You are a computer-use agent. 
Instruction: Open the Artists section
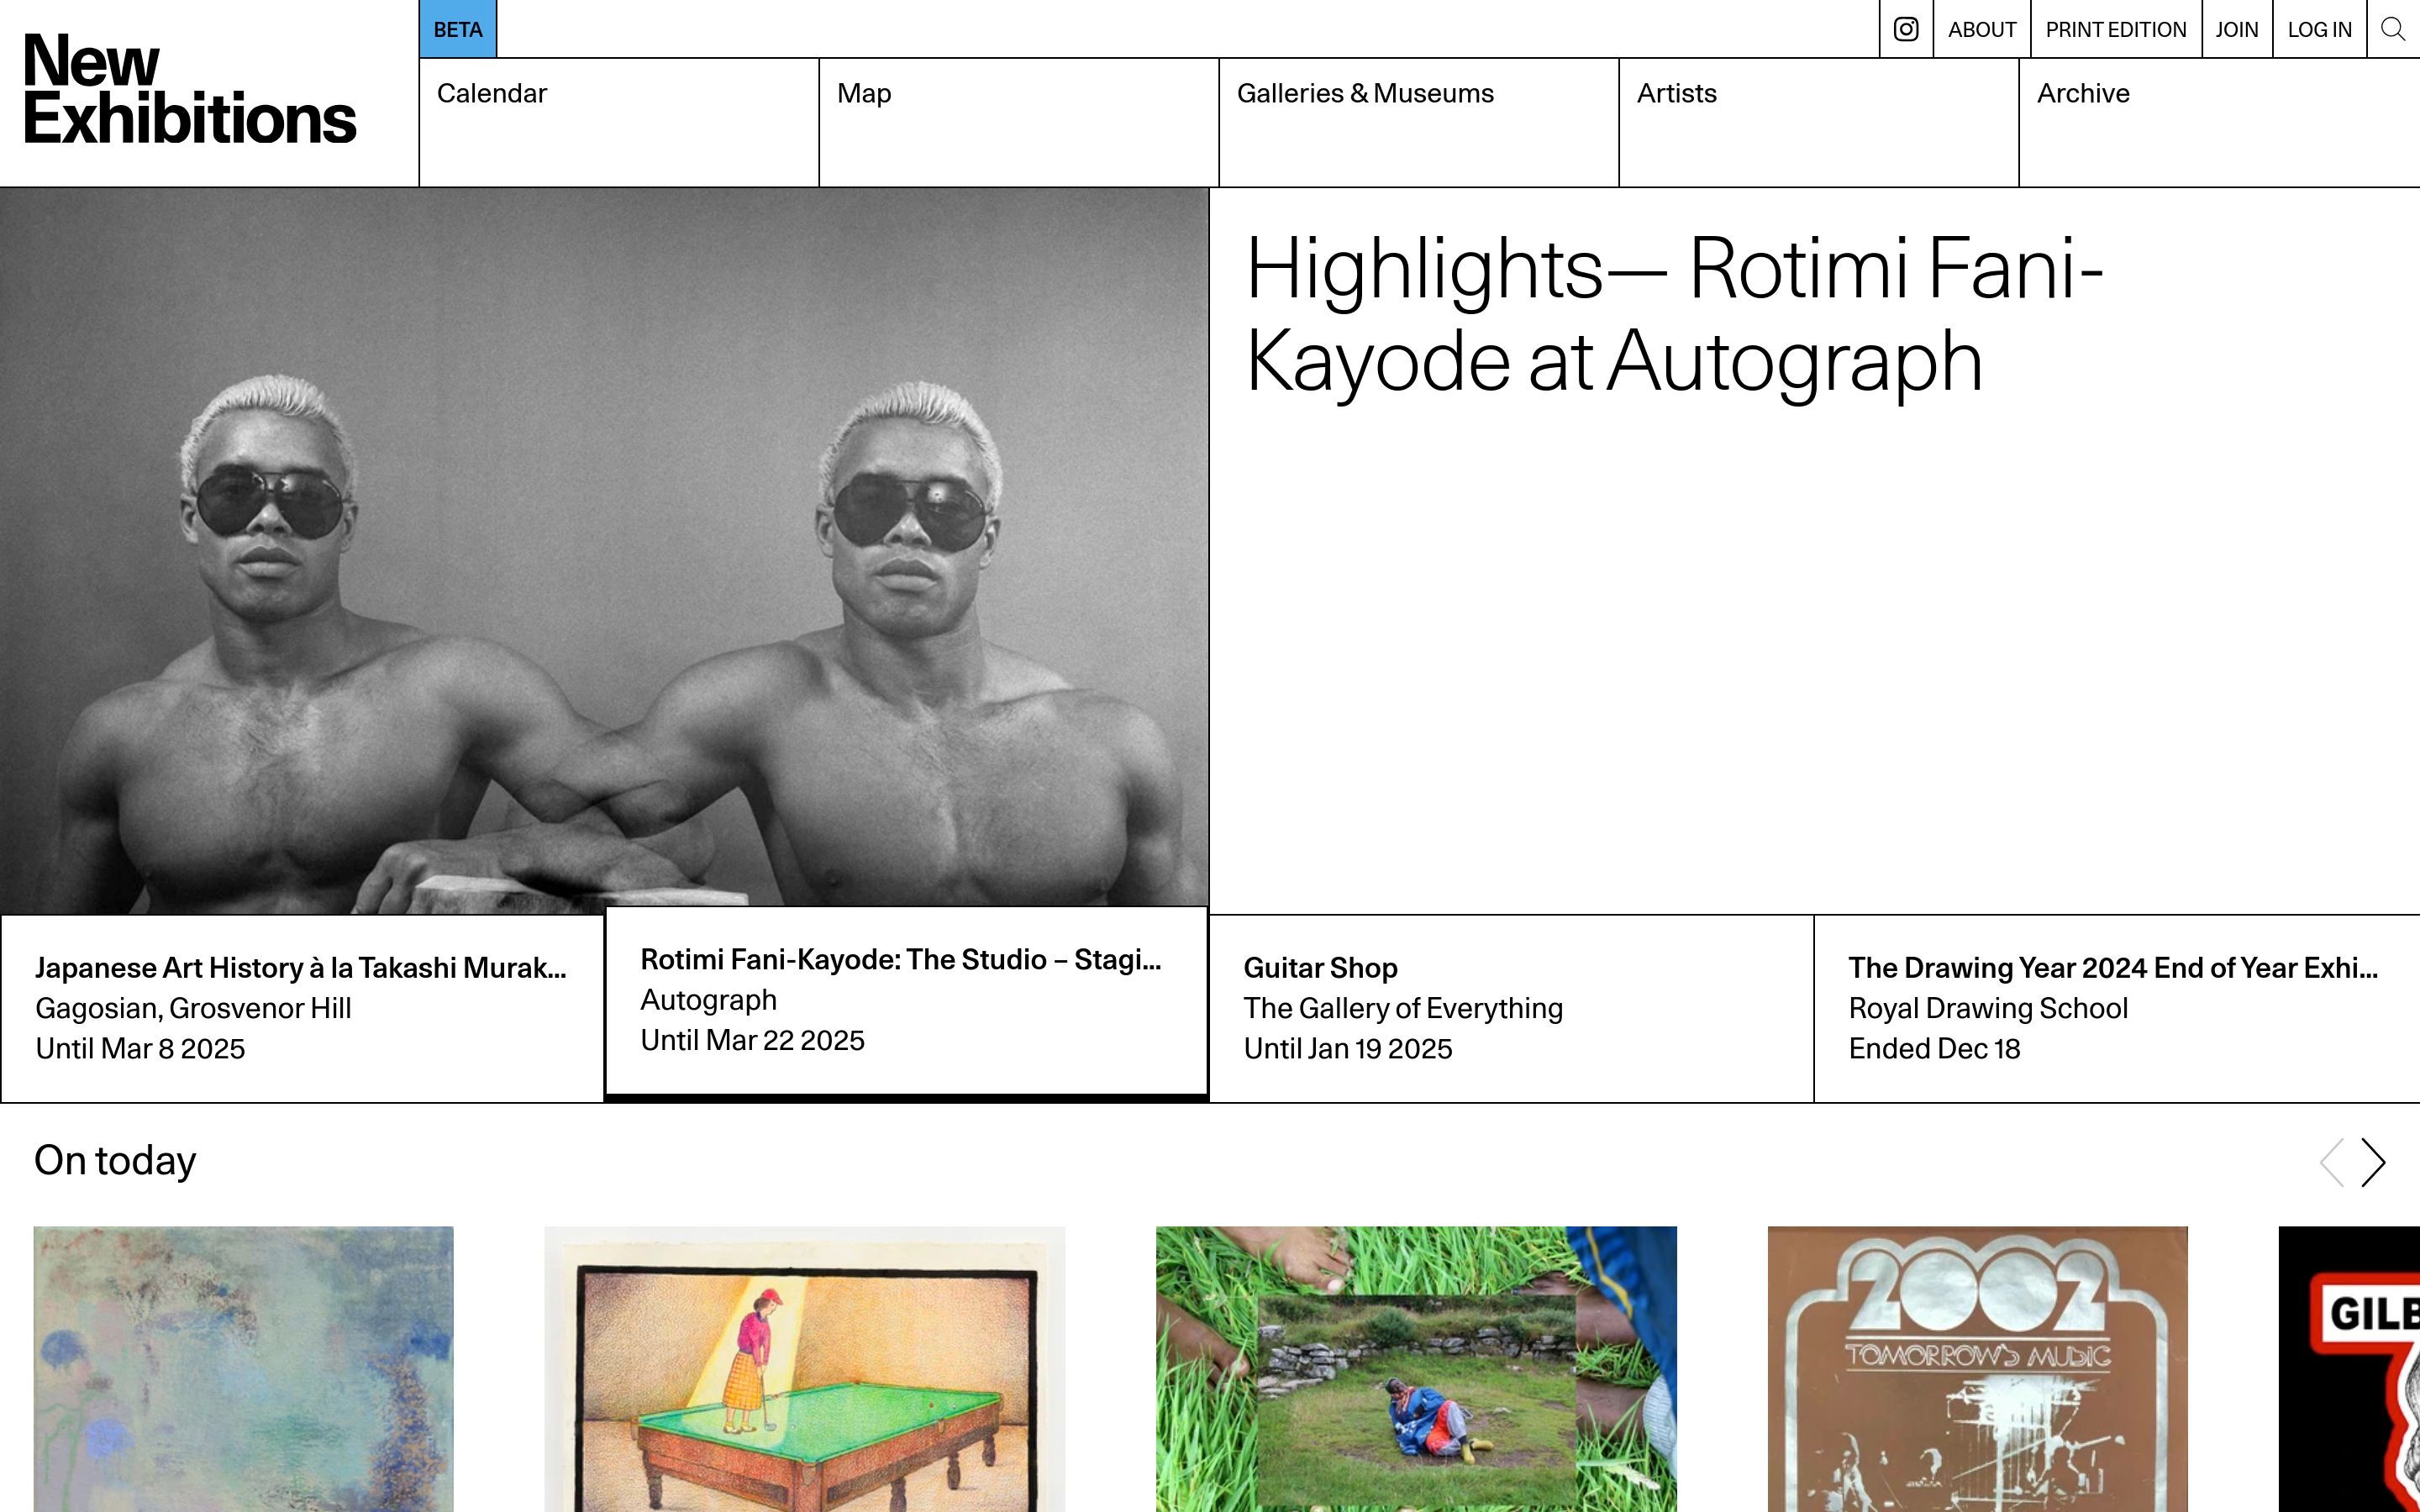point(1819,122)
